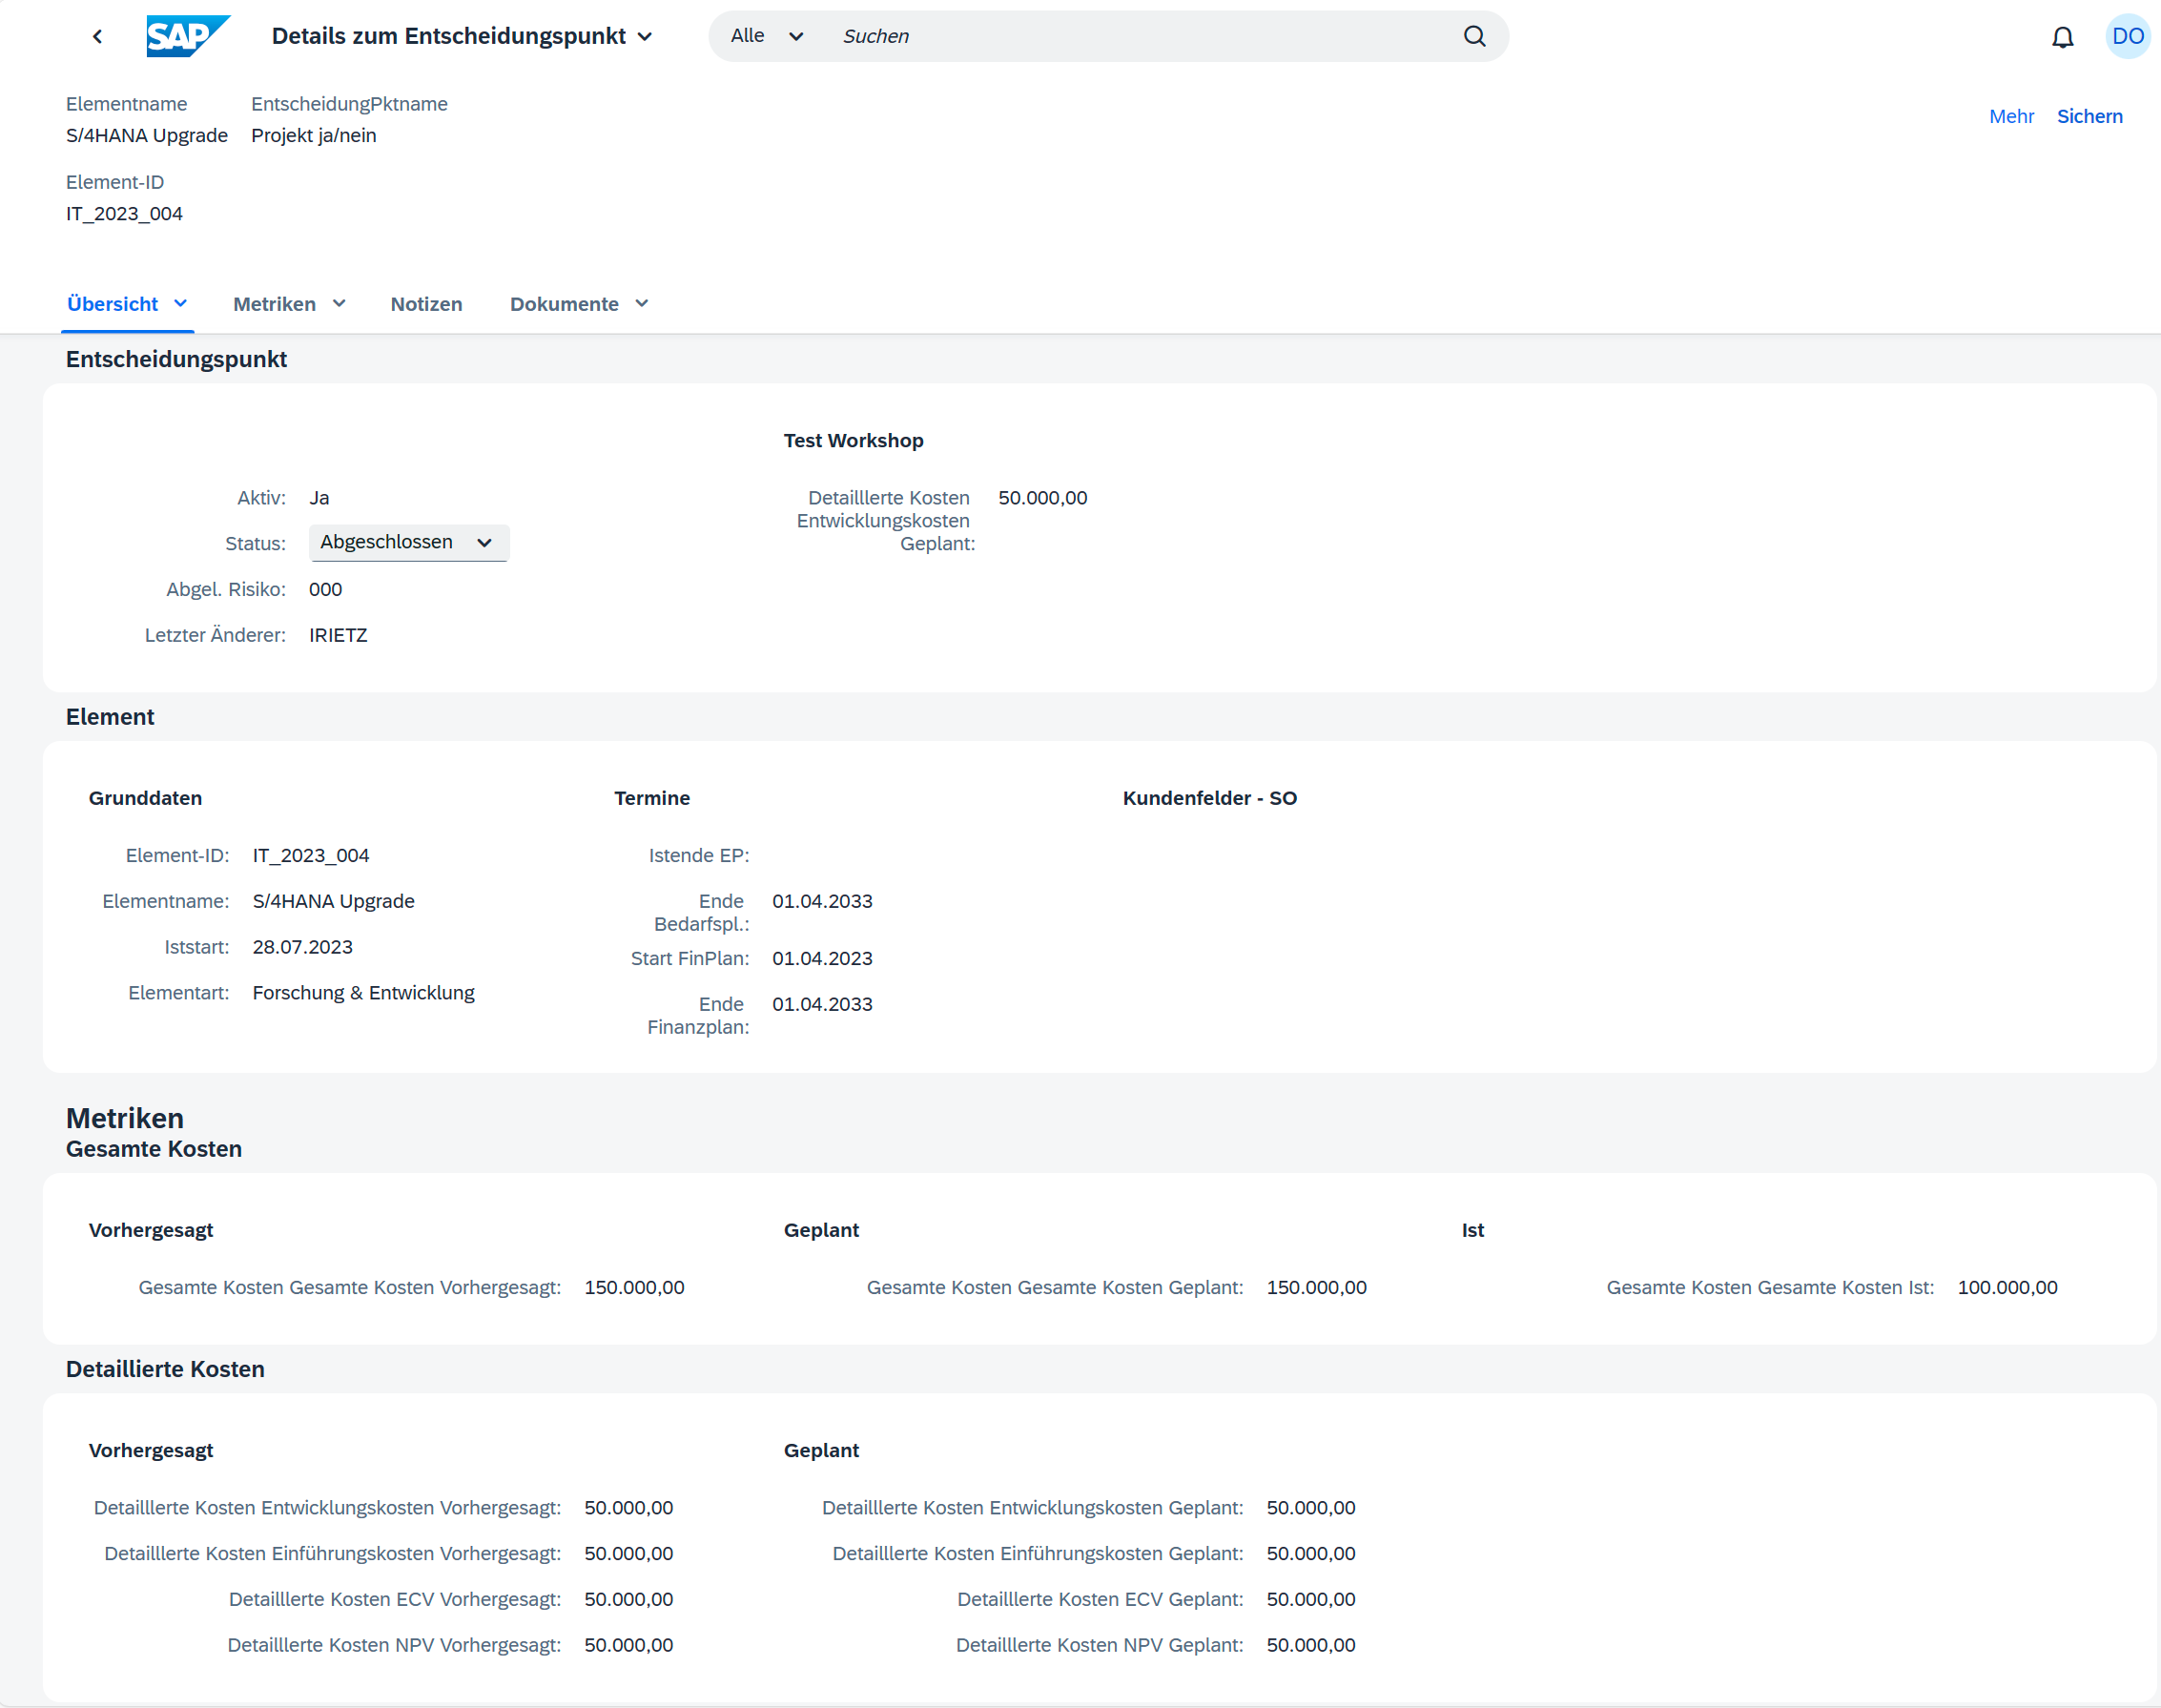Expand the Metriken tab chevron
The image size is (2161, 1708).
pos(339,303)
